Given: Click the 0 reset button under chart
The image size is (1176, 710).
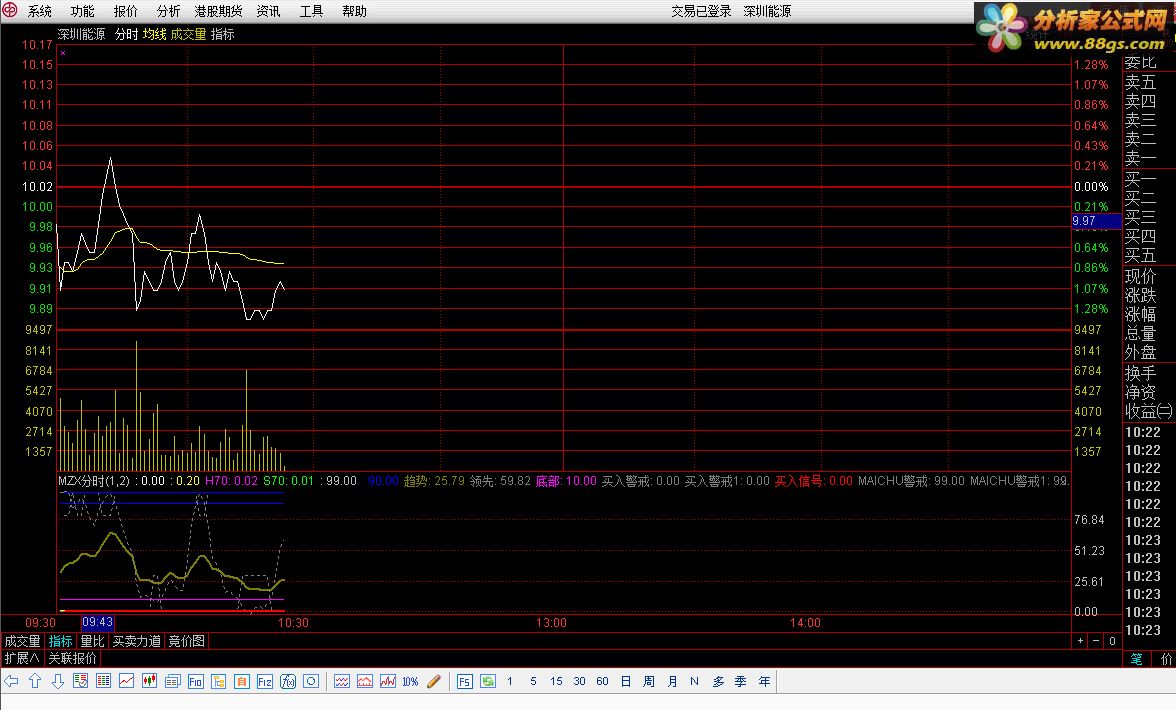Looking at the screenshot, I should tap(1112, 641).
